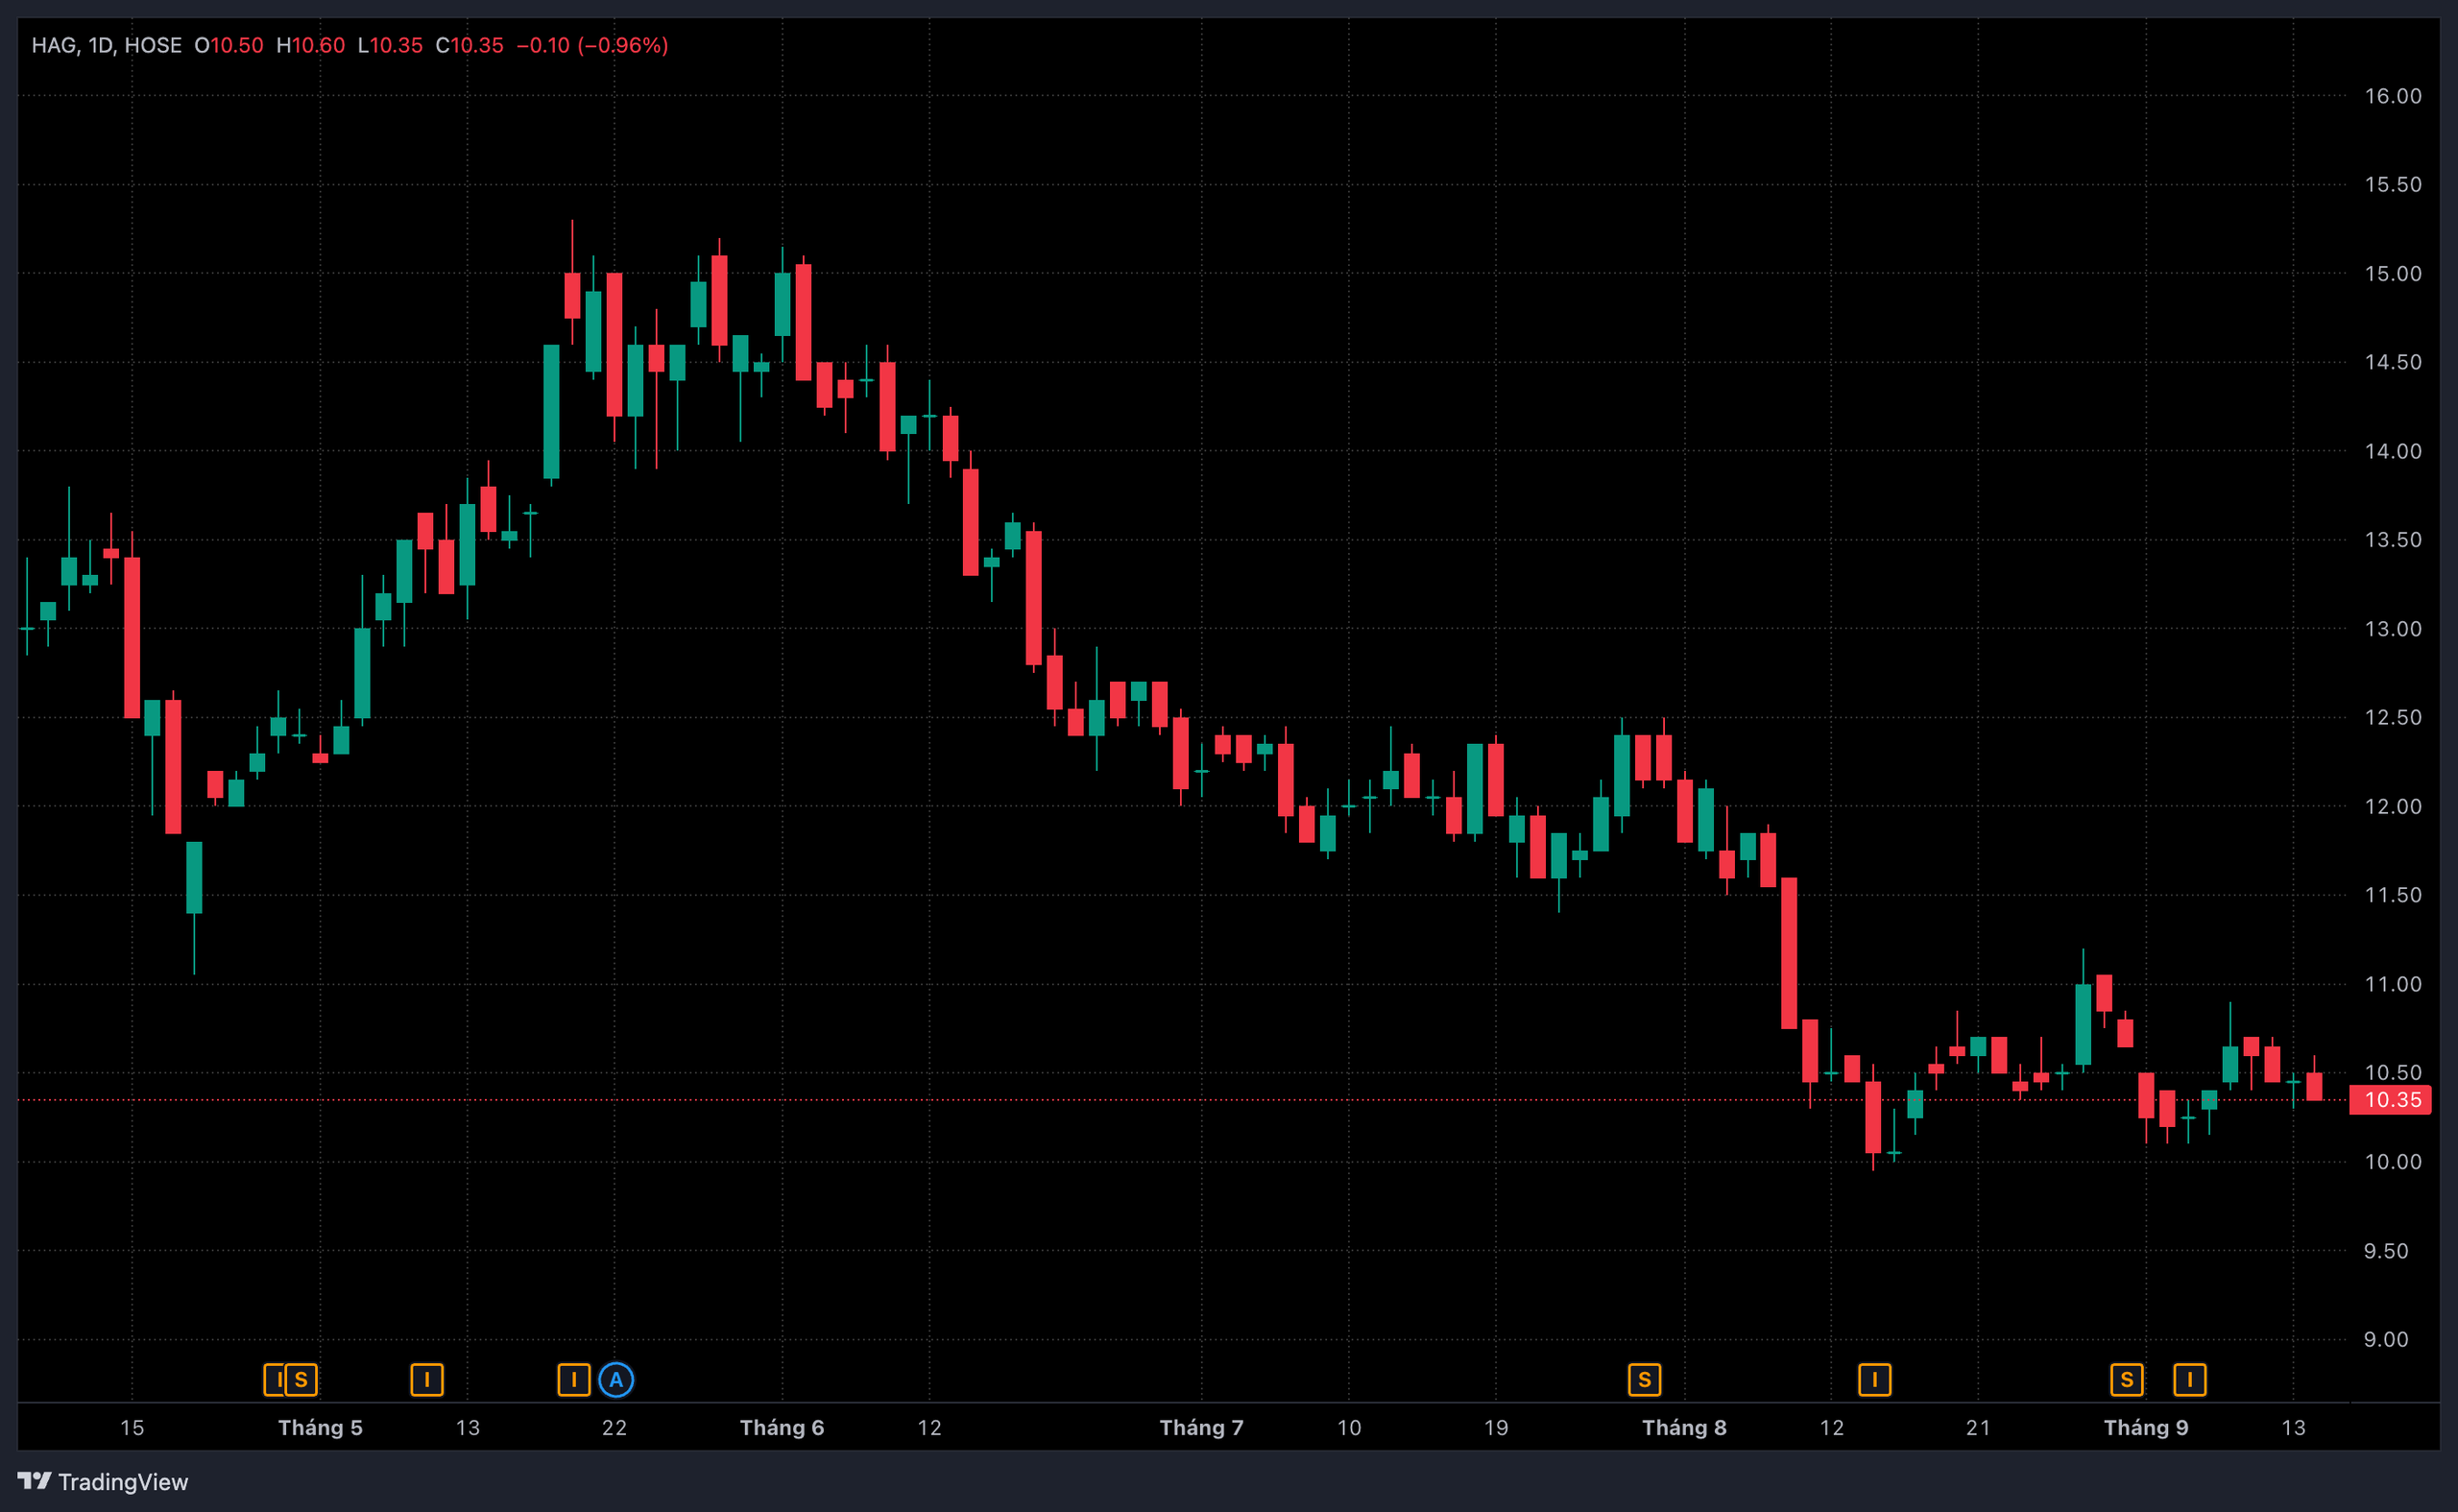Click the open value O10.50
The height and width of the screenshot is (1512, 2458).
228,45
